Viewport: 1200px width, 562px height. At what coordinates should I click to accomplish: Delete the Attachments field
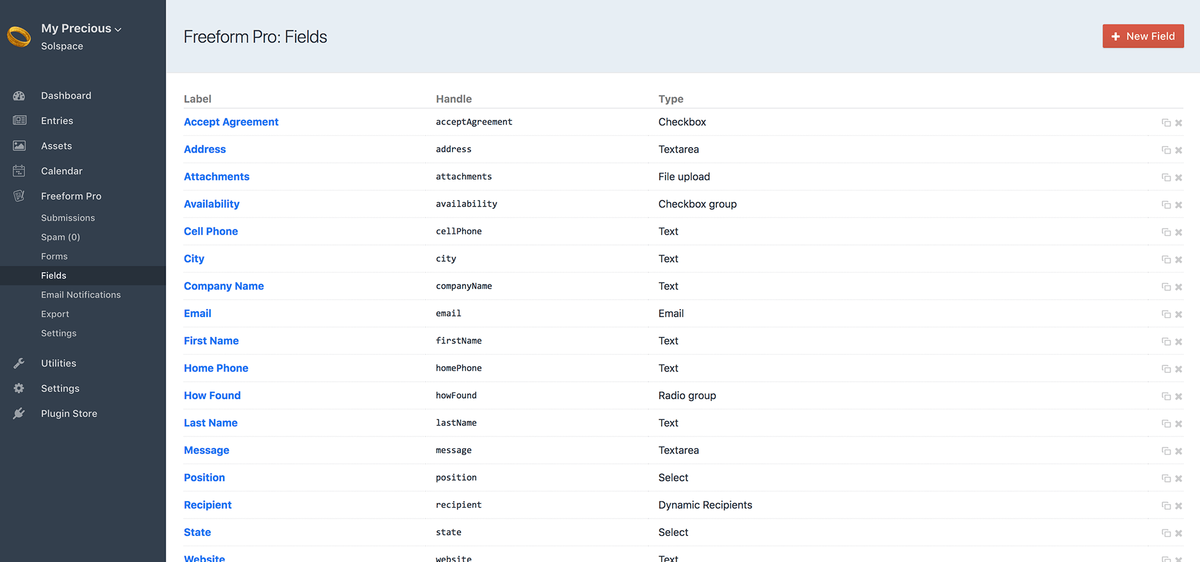(1179, 177)
